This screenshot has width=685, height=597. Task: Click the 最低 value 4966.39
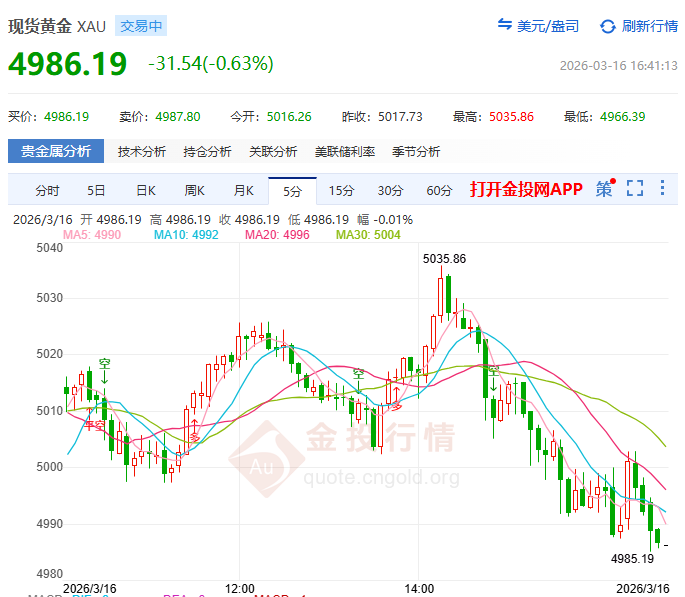623,117
